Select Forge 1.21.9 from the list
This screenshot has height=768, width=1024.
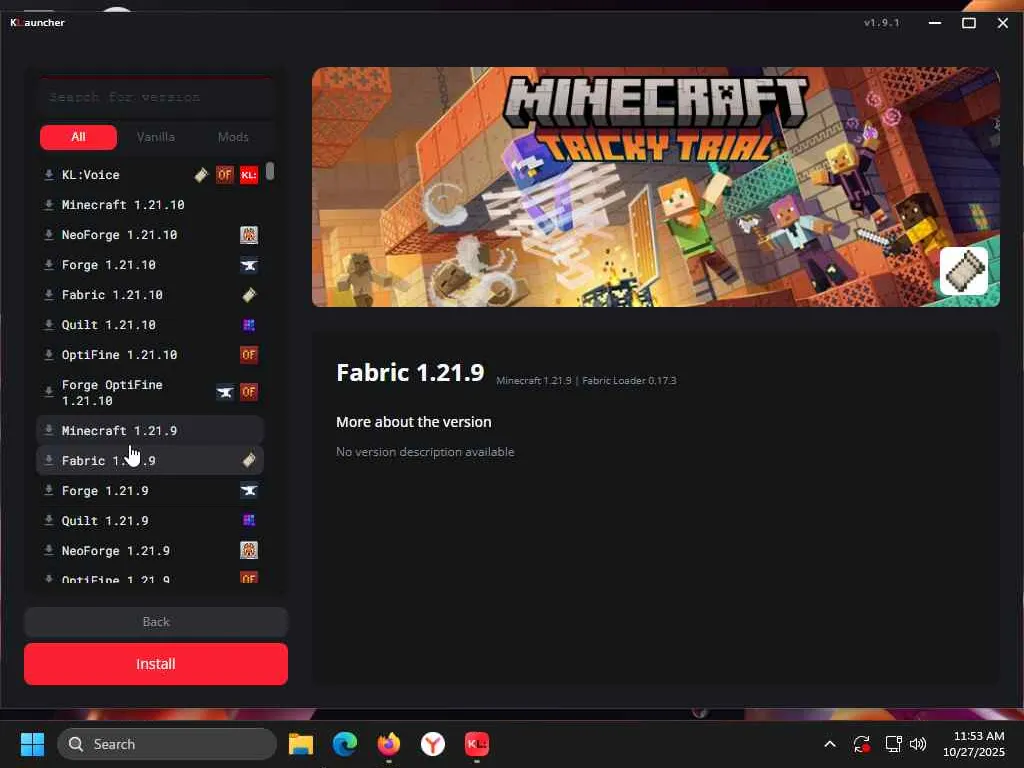(151, 490)
